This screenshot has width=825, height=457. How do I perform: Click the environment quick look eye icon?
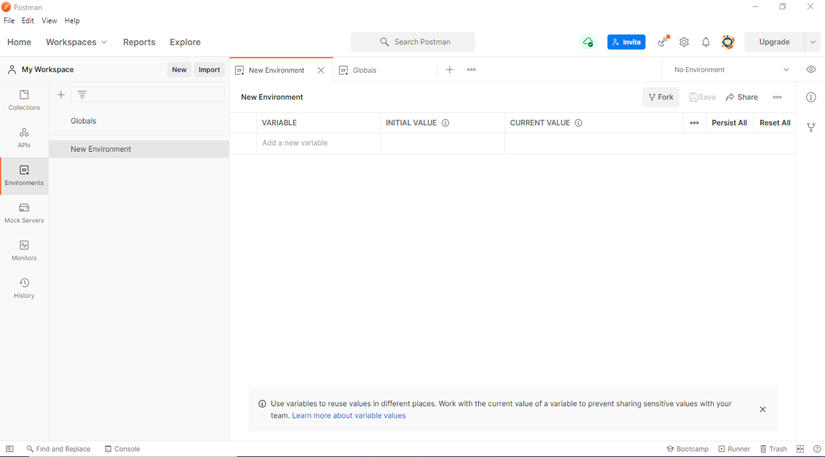click(x=811, y=69)
